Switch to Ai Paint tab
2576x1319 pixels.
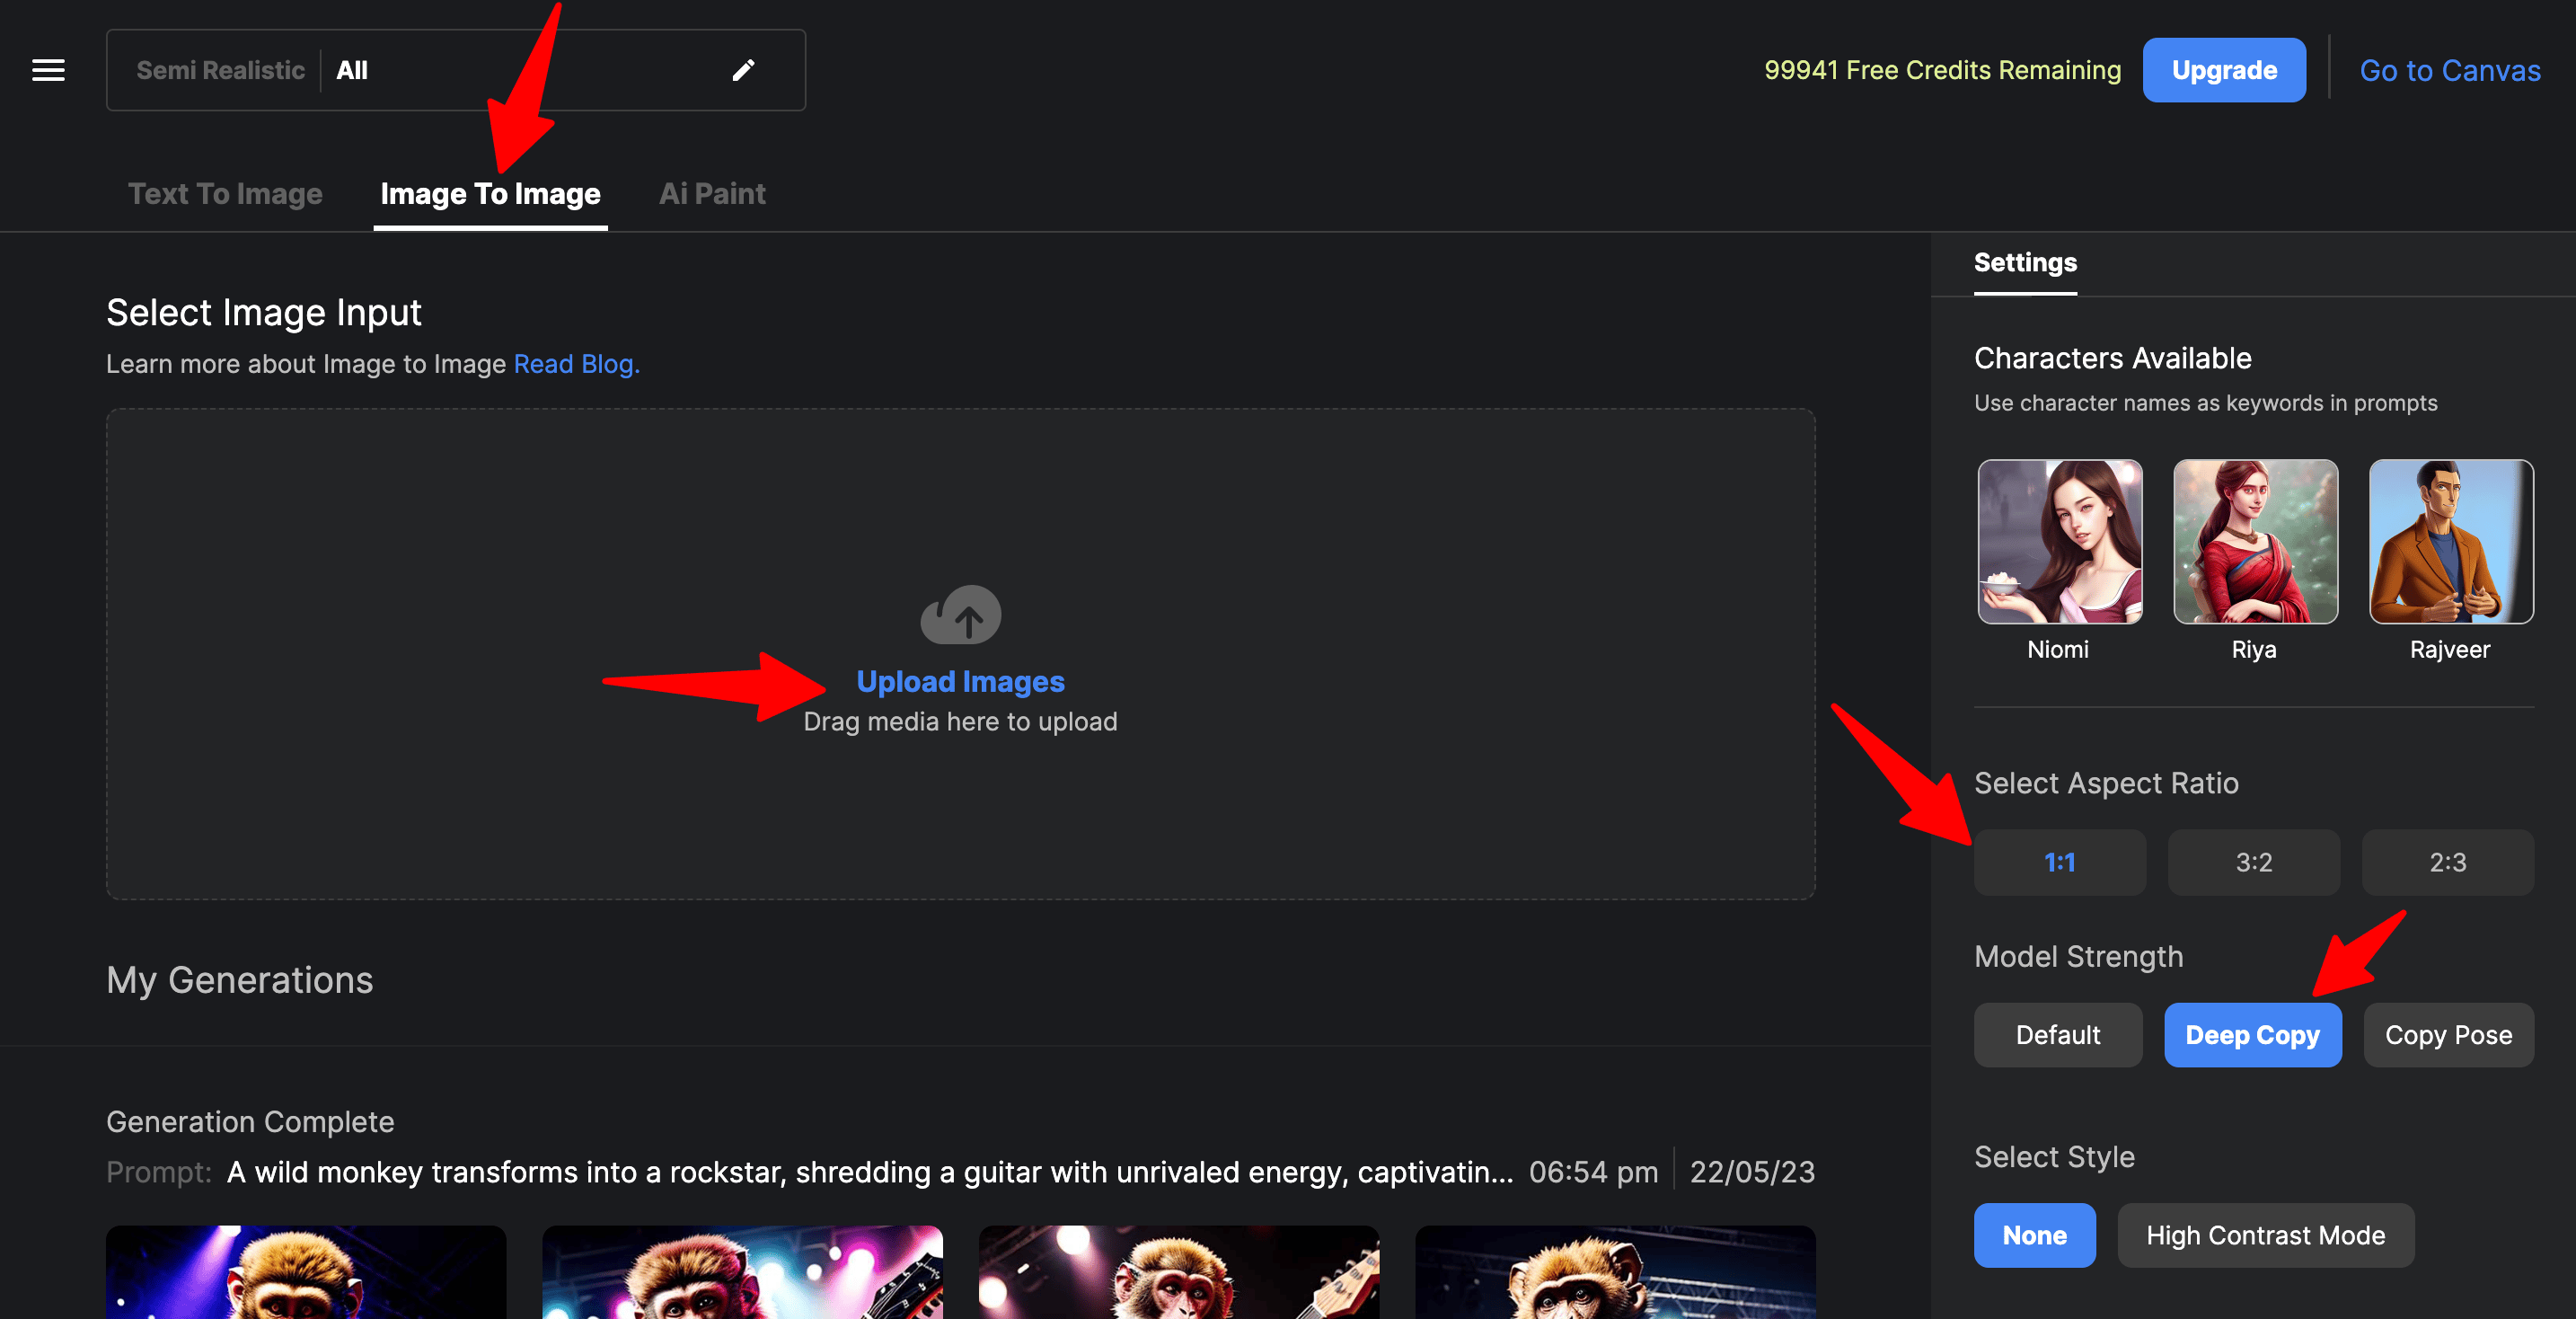712,194
